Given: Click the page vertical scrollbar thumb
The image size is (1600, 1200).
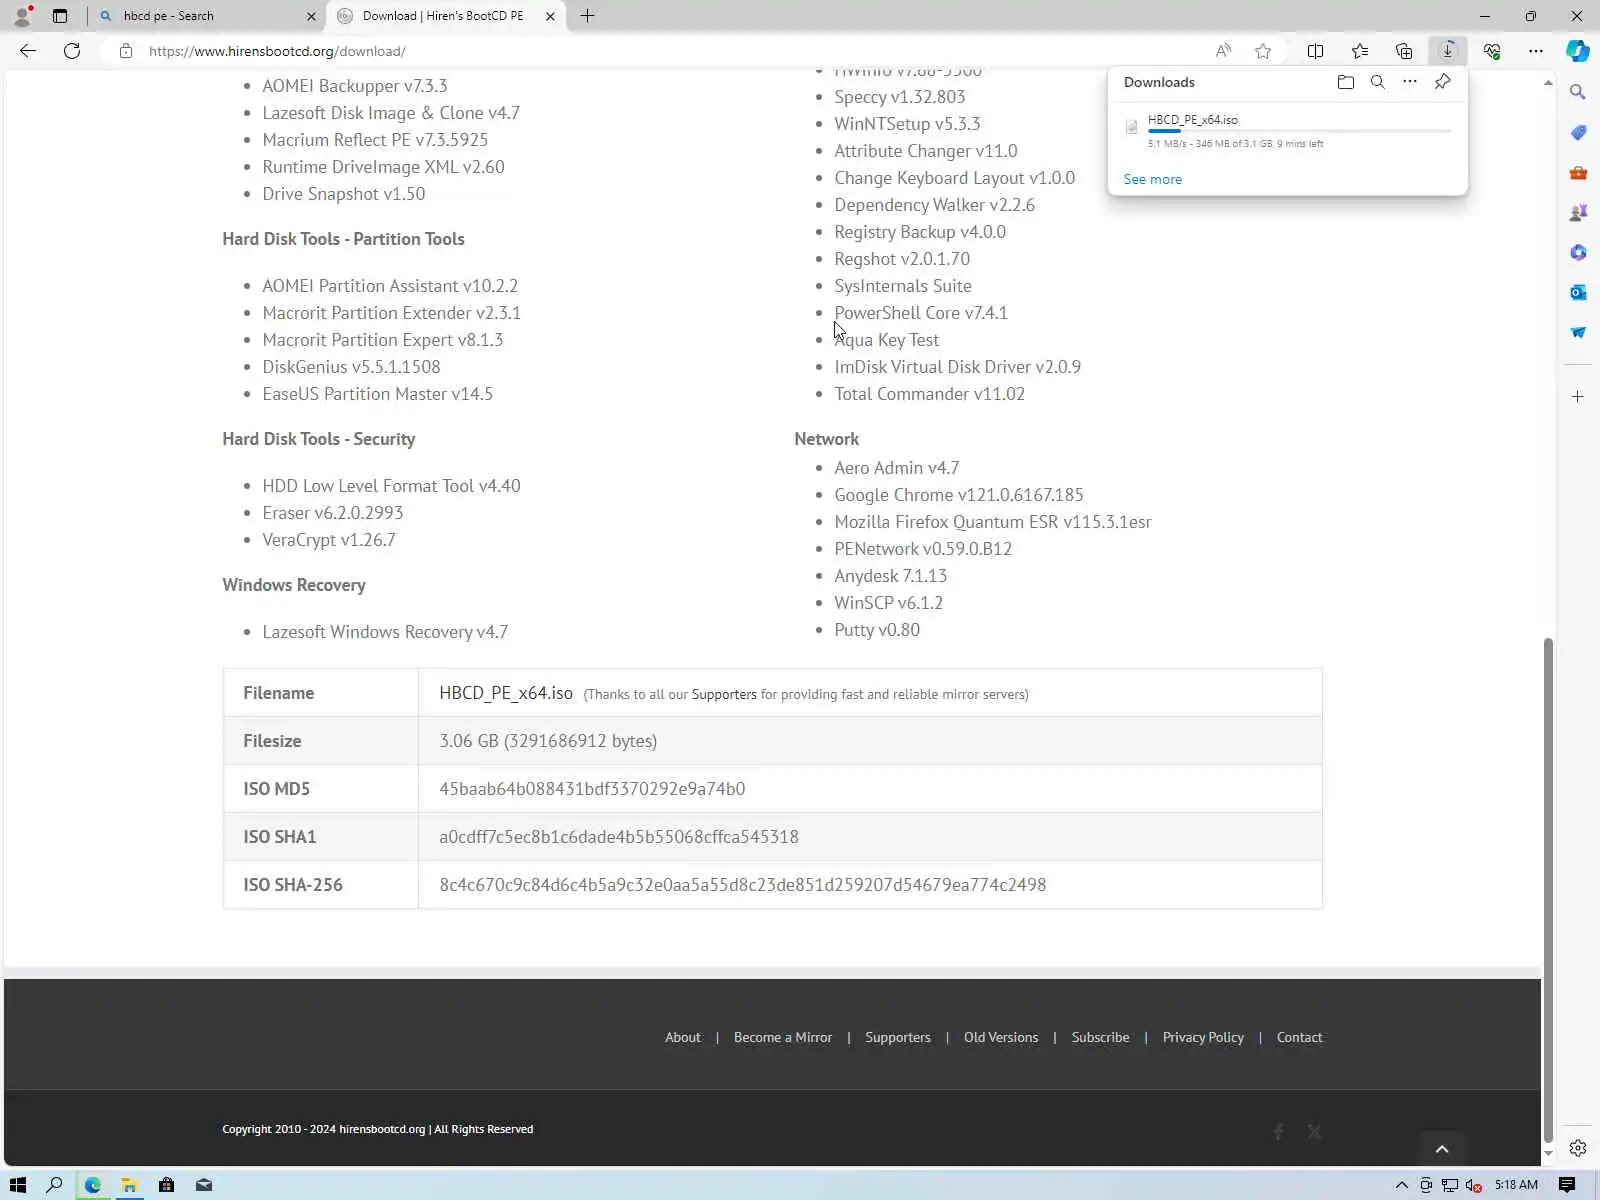Looking at the screenshot, I should (1548, 890).
